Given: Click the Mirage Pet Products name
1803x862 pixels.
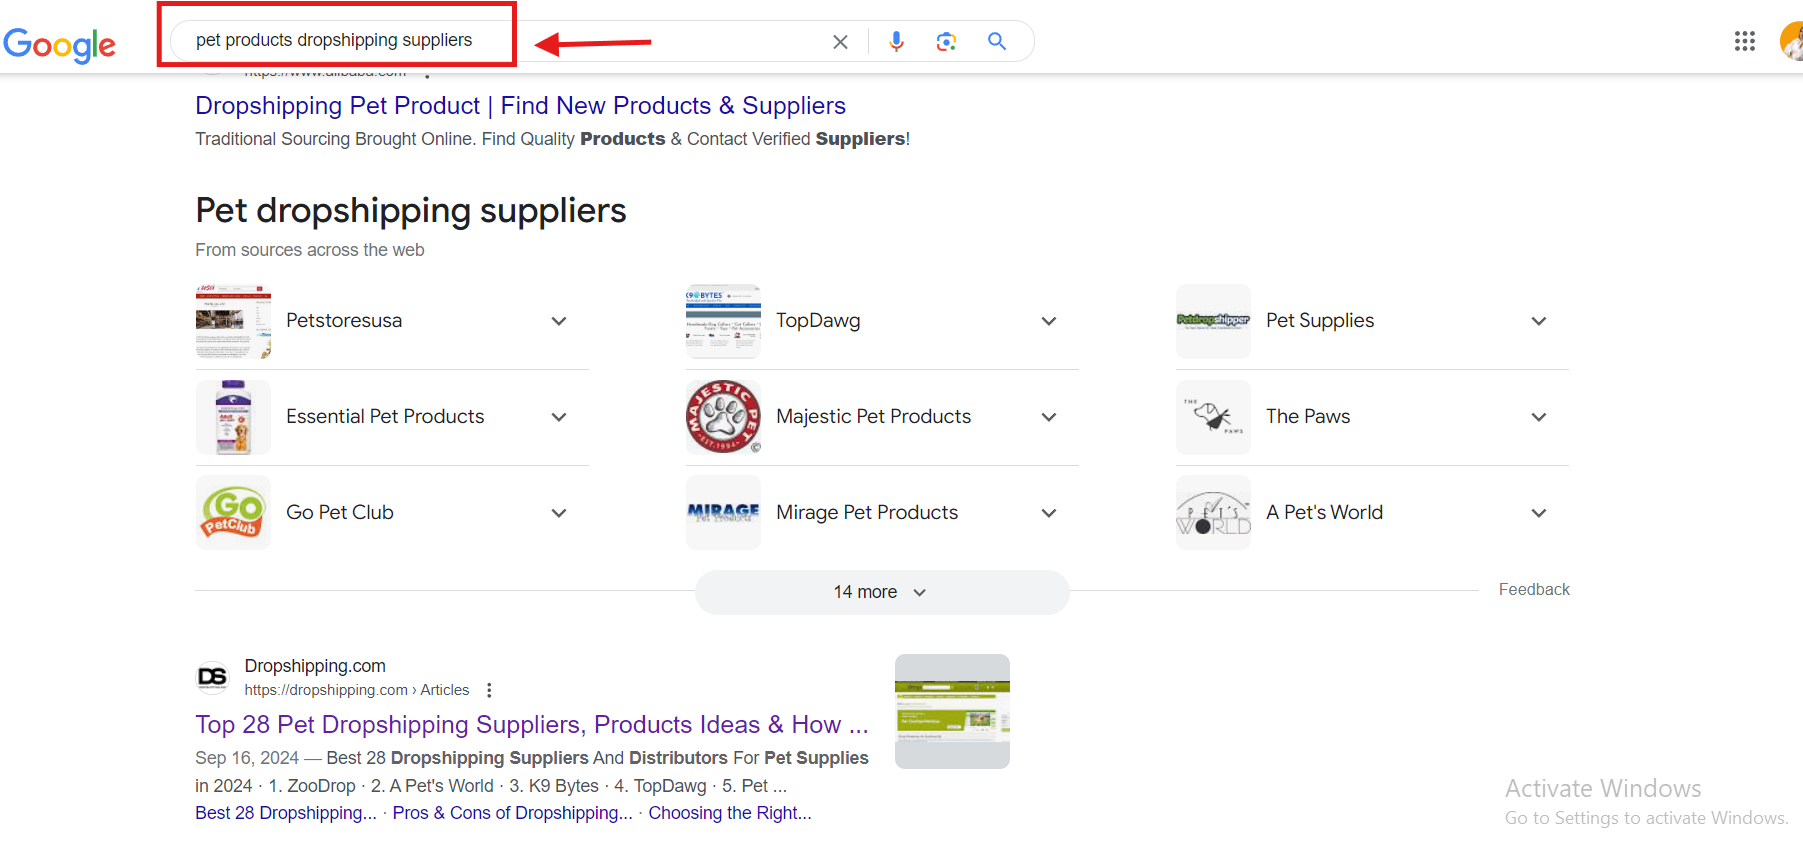Looking at the screenshot, I should 867,513.
